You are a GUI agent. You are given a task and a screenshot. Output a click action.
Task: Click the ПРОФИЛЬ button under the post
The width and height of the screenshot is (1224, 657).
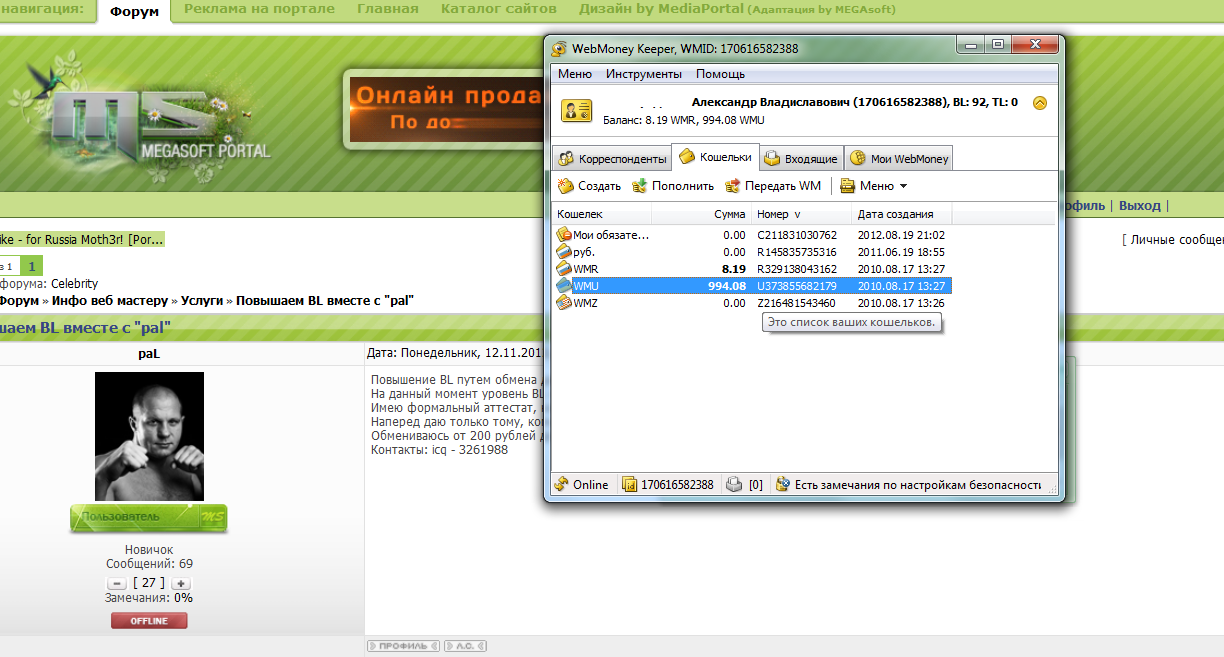(x=403, y=646)
